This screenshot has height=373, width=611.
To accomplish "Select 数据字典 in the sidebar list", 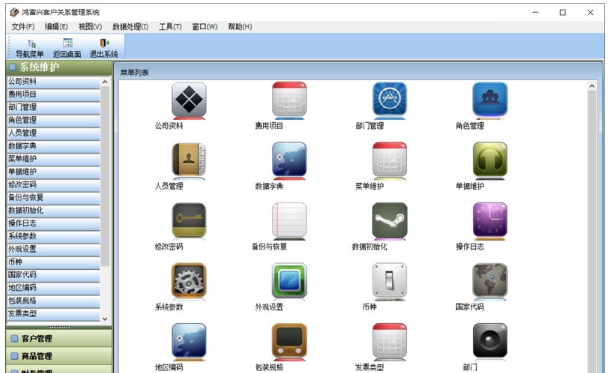I will click(54, 146).
